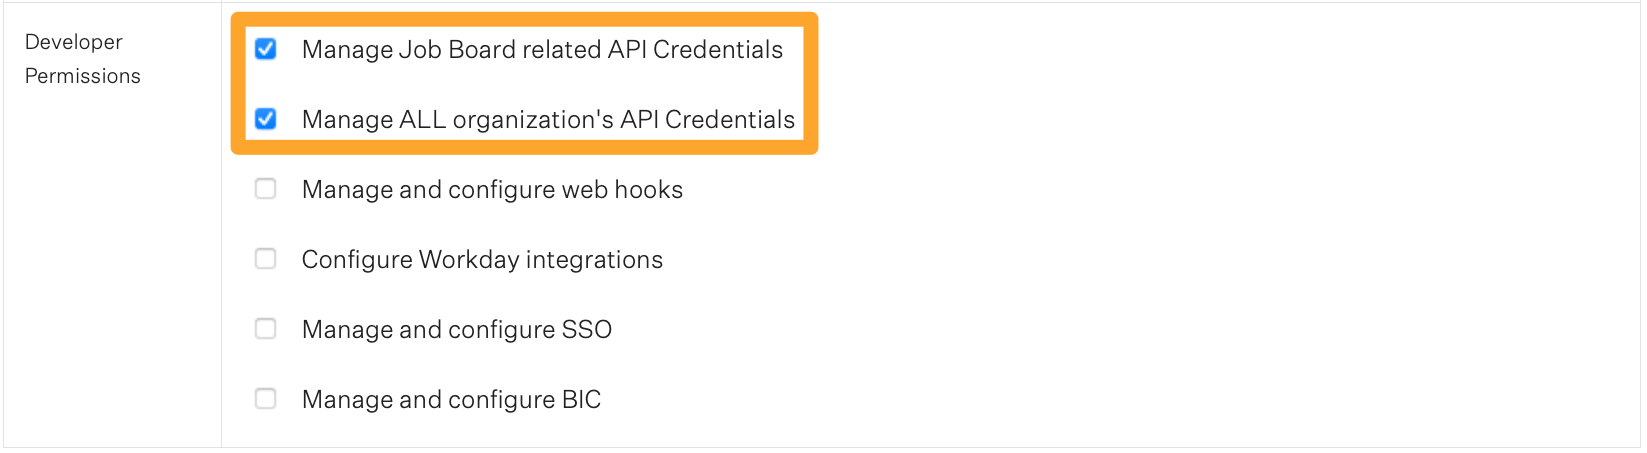Tick the Configure Workday integrations checkbox
The image size is (1647, 453).
pos(266,259)
